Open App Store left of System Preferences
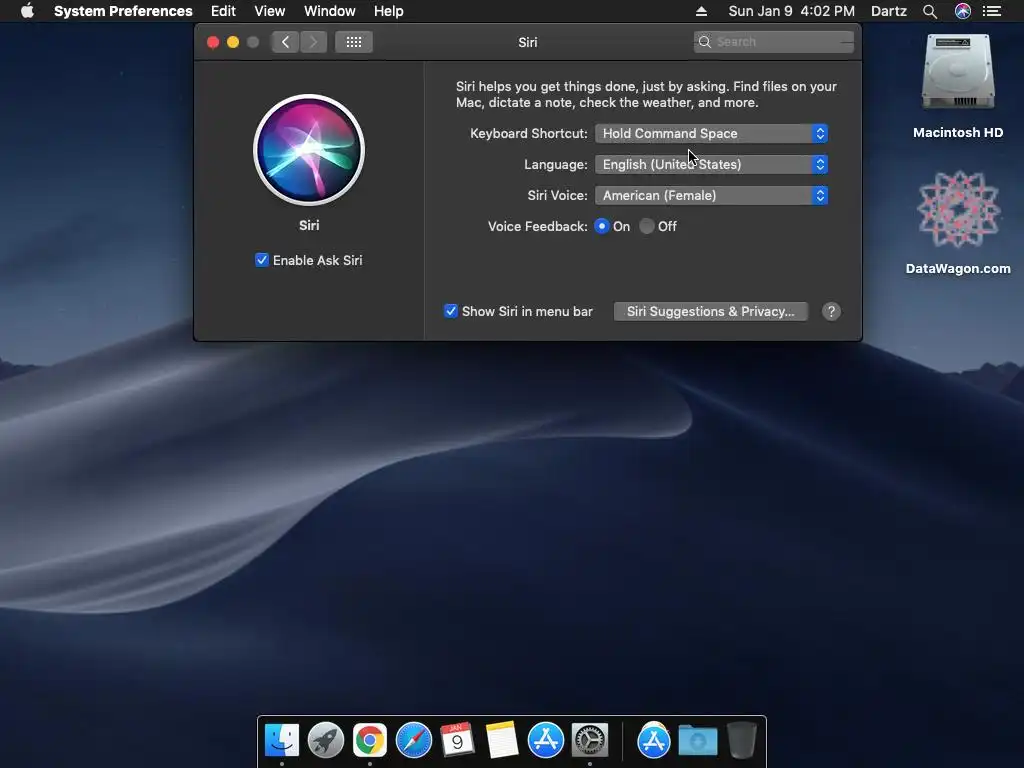The width and height of the screenshot is (1024, 768). tap(545, 740)
